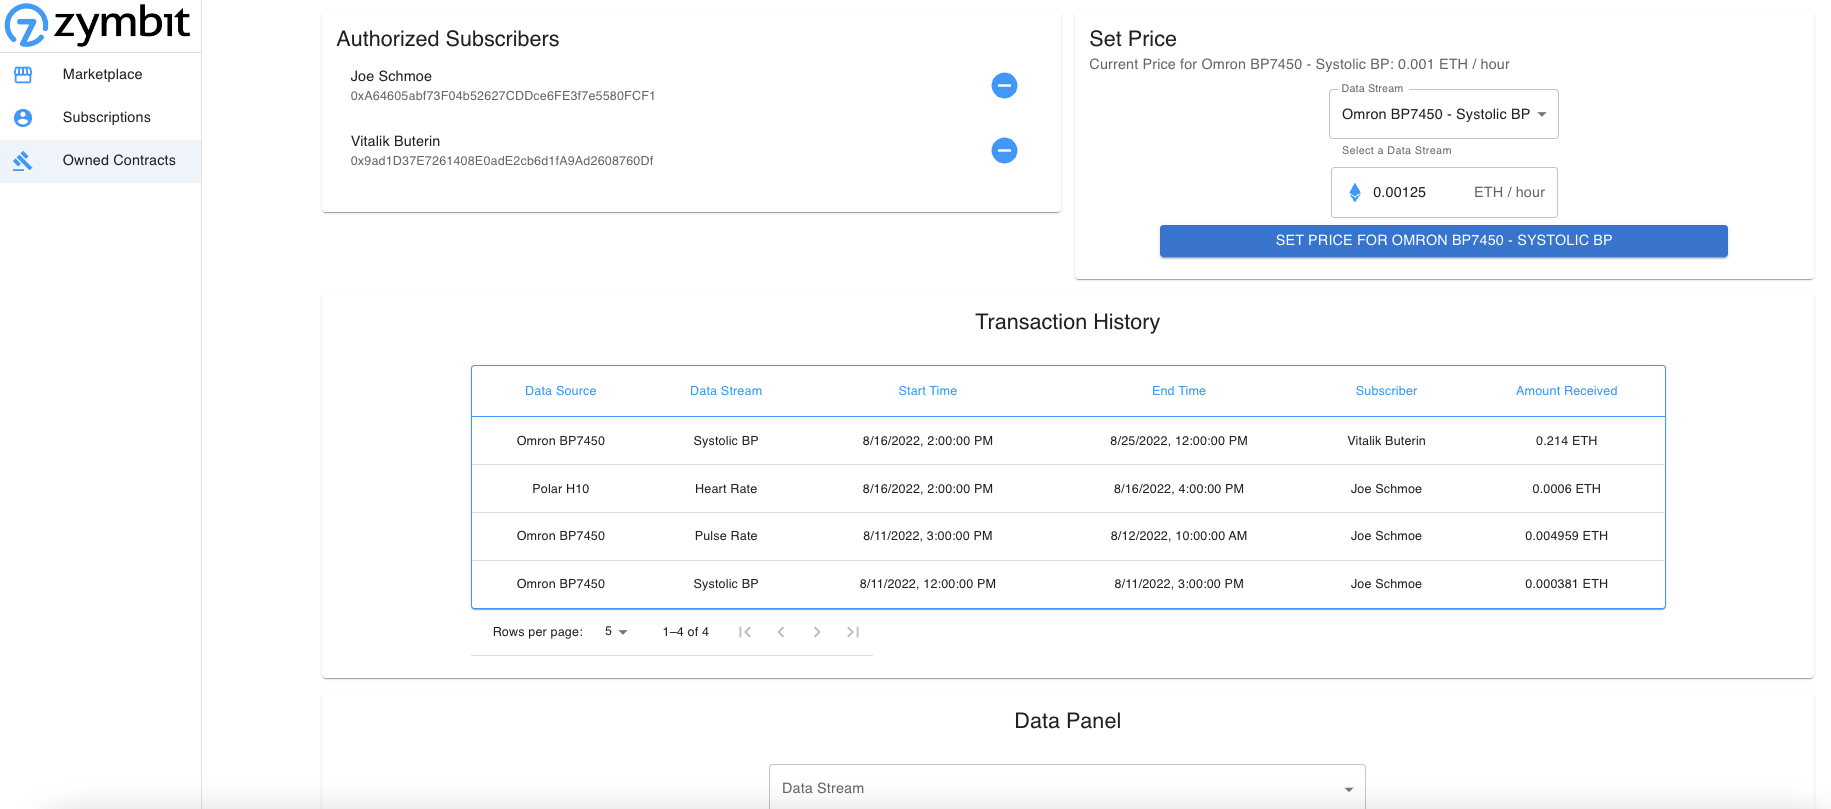Viewport: 1831px width, 809px height.
Task: Click Vitalik Buterin subscriber name in list
Action: [x=395, y=141]
